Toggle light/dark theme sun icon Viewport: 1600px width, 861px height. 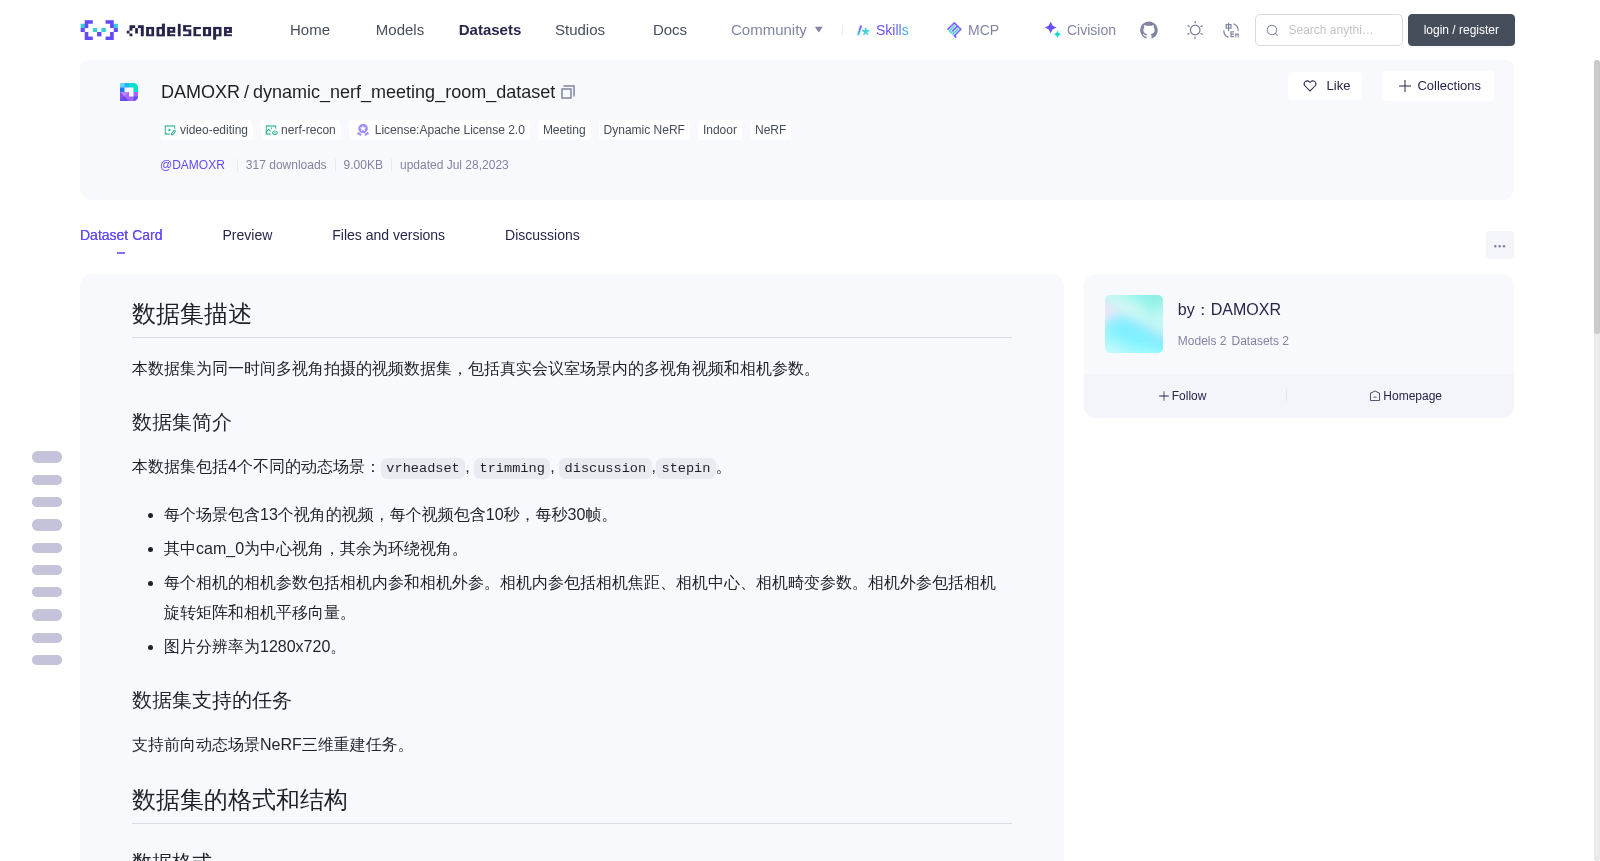coord(1195,30)
